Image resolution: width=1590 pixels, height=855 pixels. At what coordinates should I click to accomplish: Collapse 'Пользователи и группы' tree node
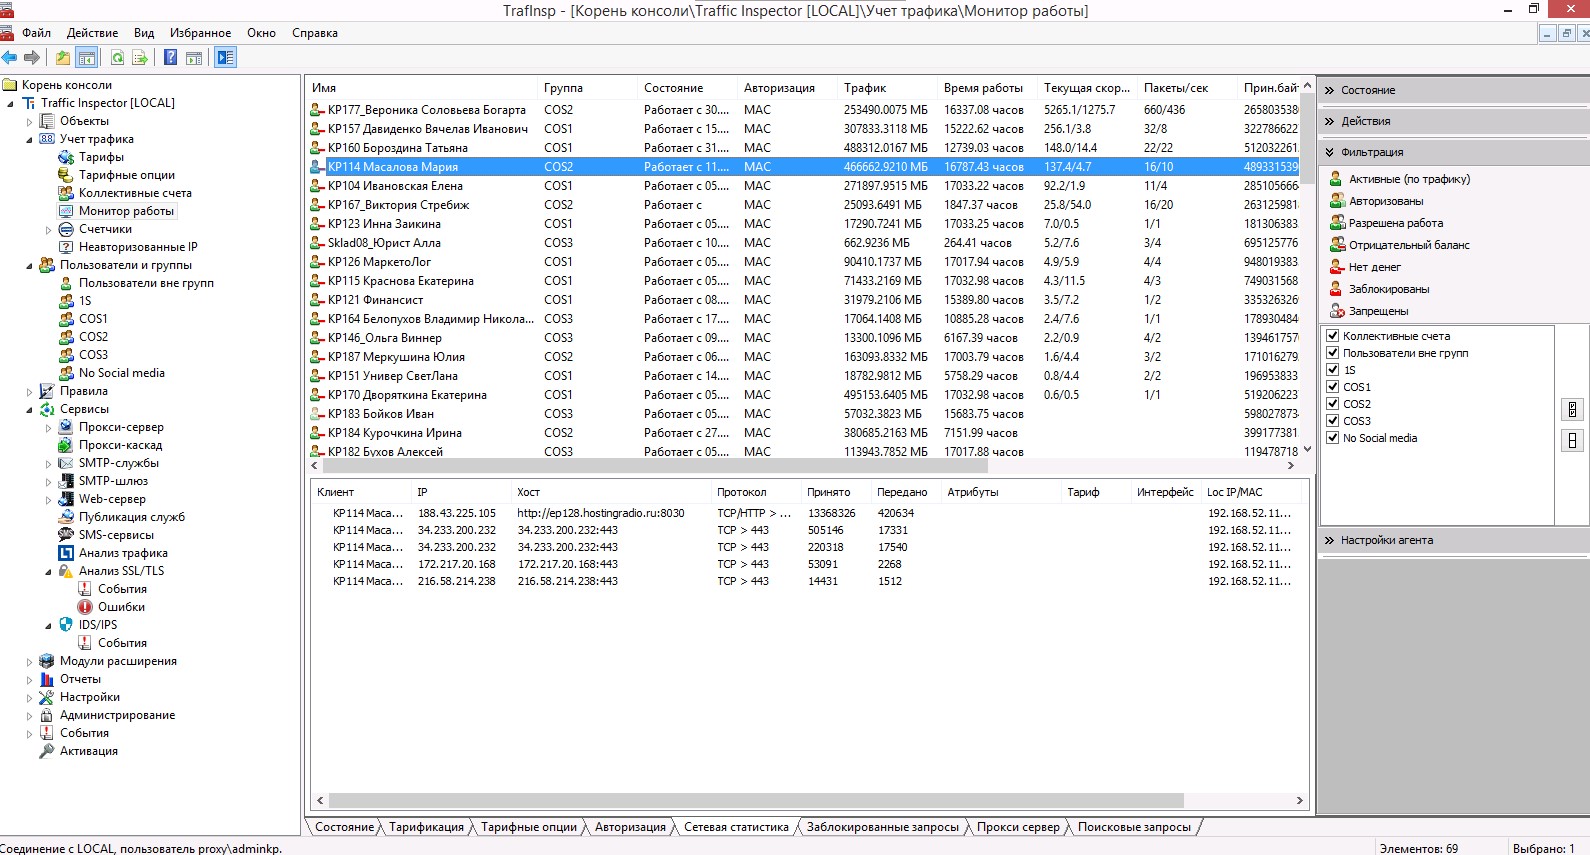(29, 265)
